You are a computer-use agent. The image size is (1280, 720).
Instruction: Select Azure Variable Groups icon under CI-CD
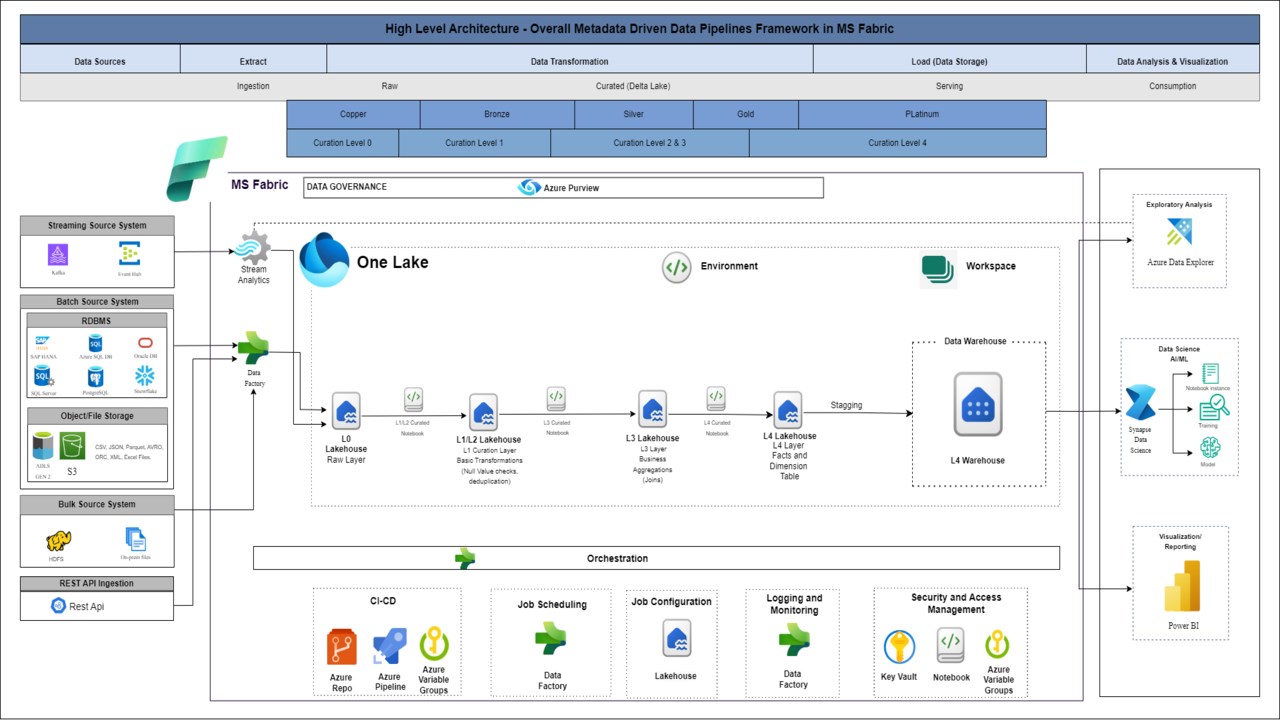point(433,643)
